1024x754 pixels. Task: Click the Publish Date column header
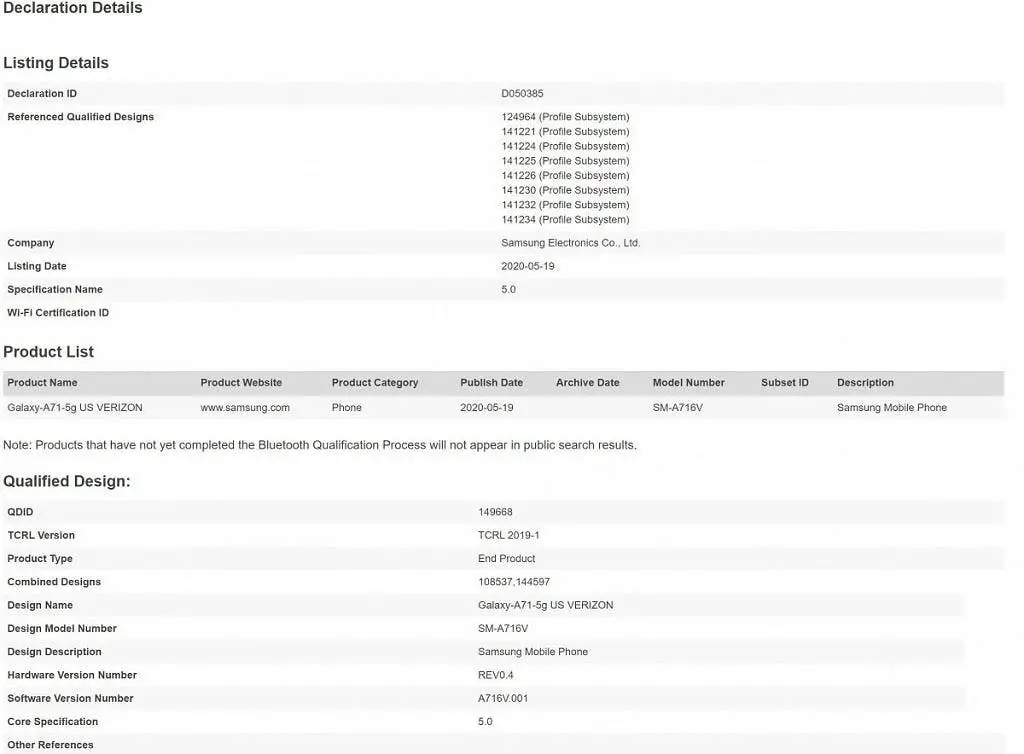pos(492,383)
